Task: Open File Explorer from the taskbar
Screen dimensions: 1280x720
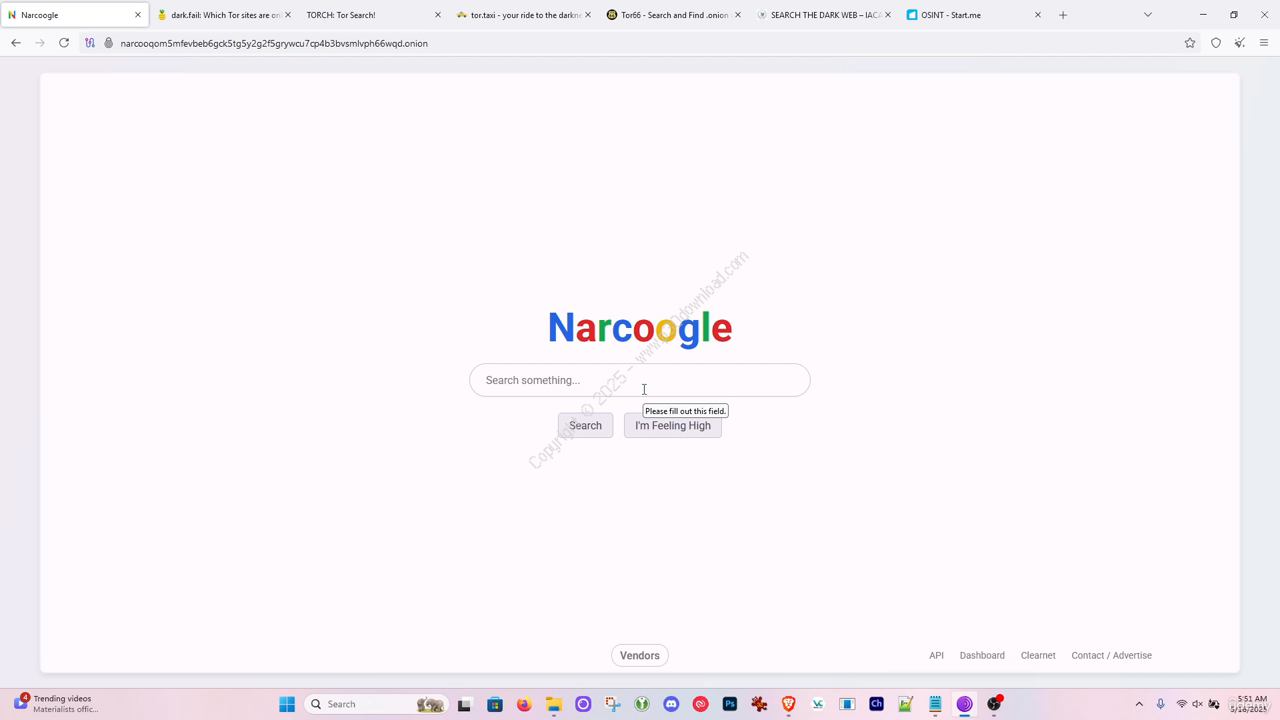Action: point(553,704)
